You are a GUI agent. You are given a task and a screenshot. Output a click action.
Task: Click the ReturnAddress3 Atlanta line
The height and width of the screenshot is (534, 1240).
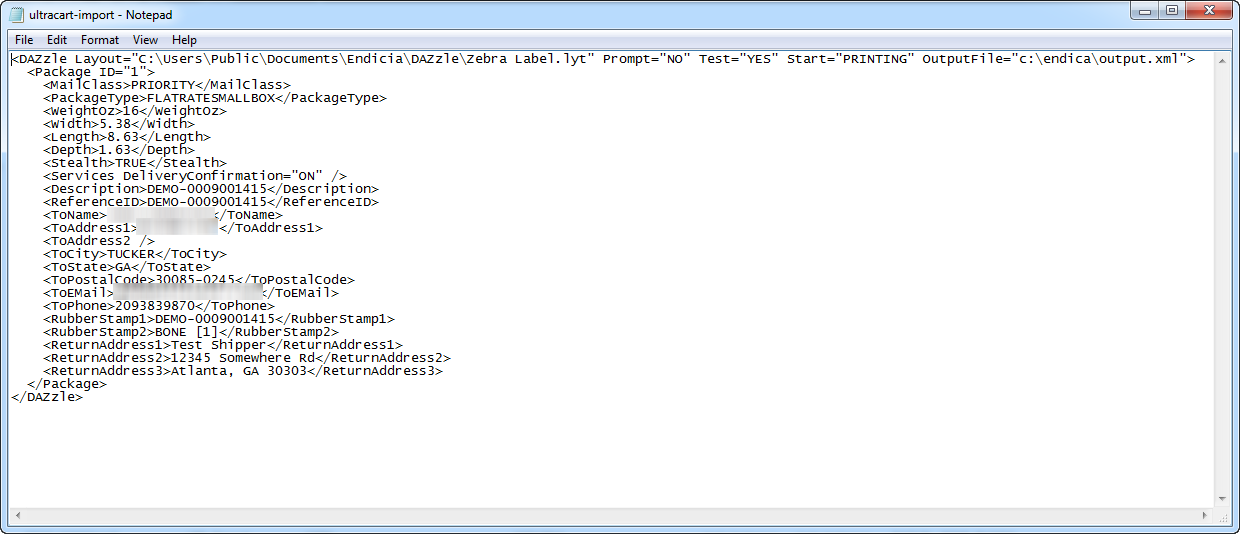tap(243, 371)
